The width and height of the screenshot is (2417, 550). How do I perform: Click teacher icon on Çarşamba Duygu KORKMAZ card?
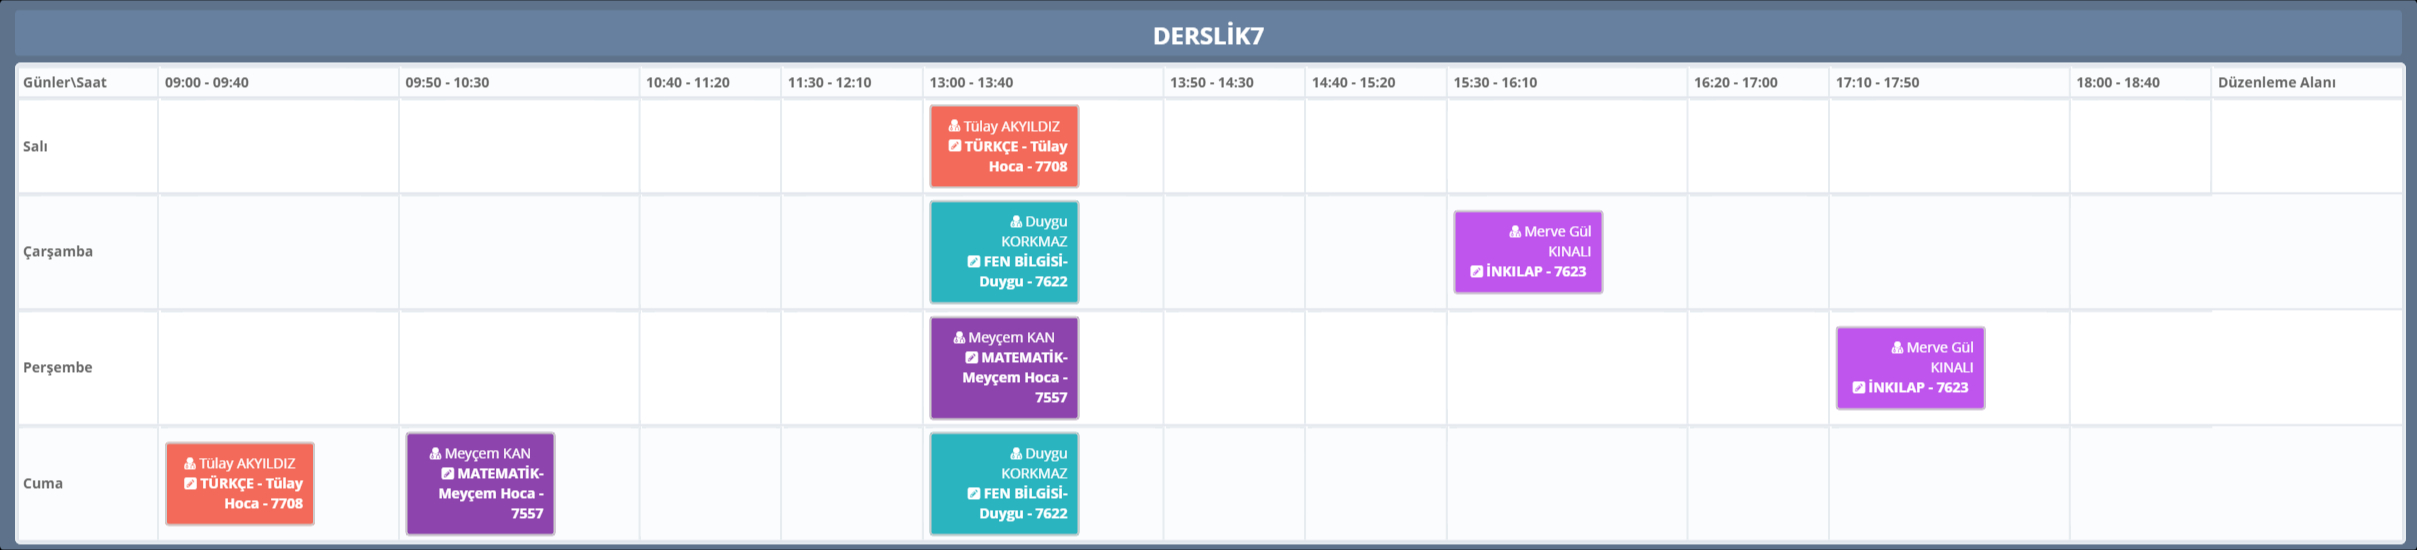[x=1016, y=222]
